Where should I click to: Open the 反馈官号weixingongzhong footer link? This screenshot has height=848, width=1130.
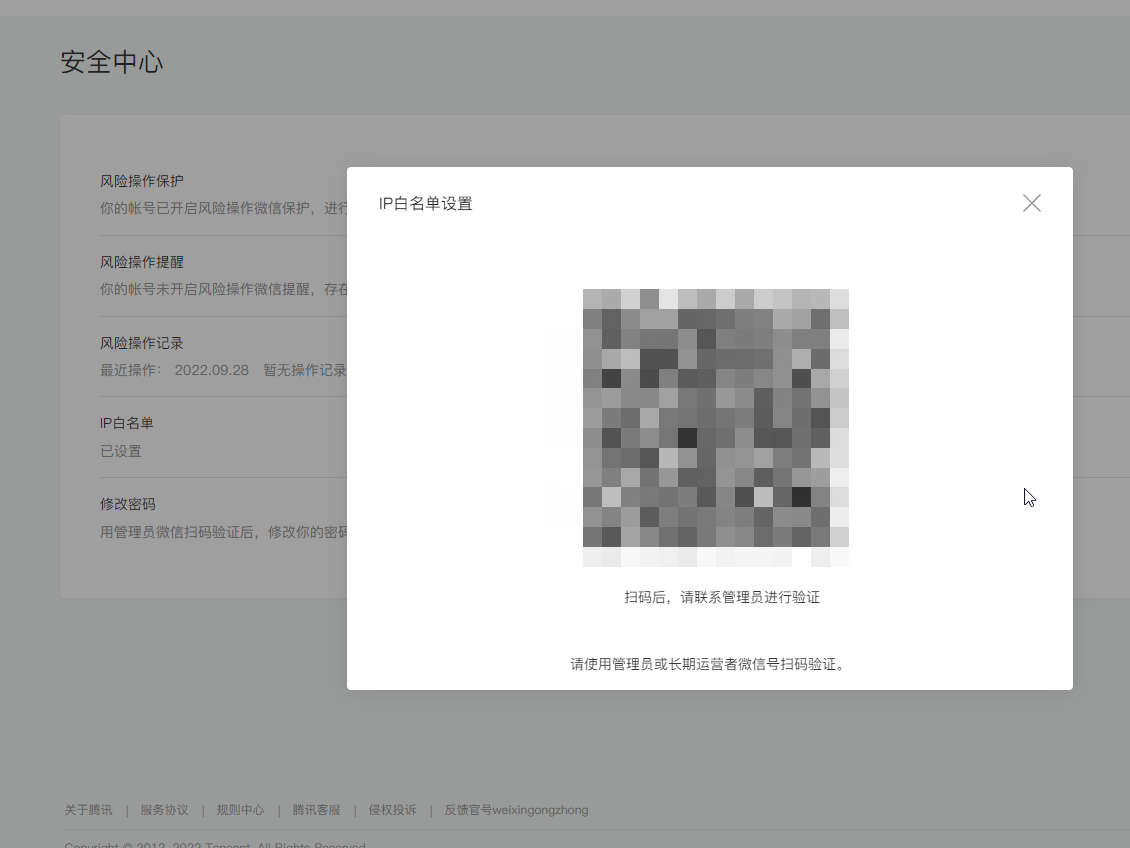[x=517, y=810]
